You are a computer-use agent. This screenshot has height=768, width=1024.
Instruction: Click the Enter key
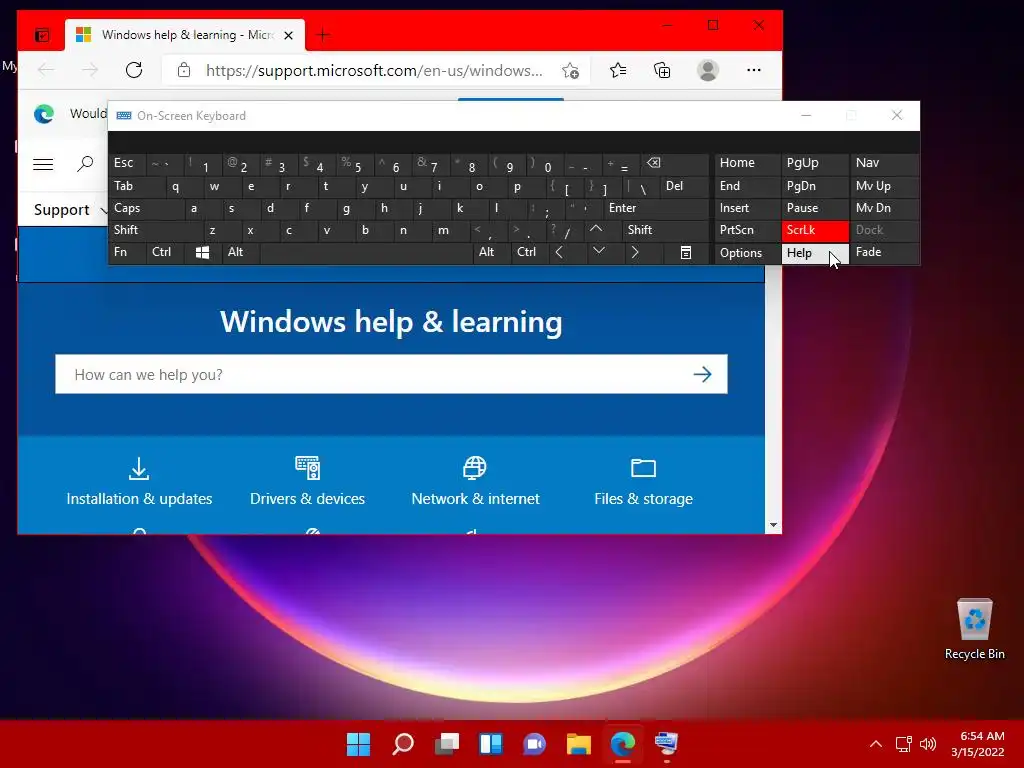click(x=656, y=208)
